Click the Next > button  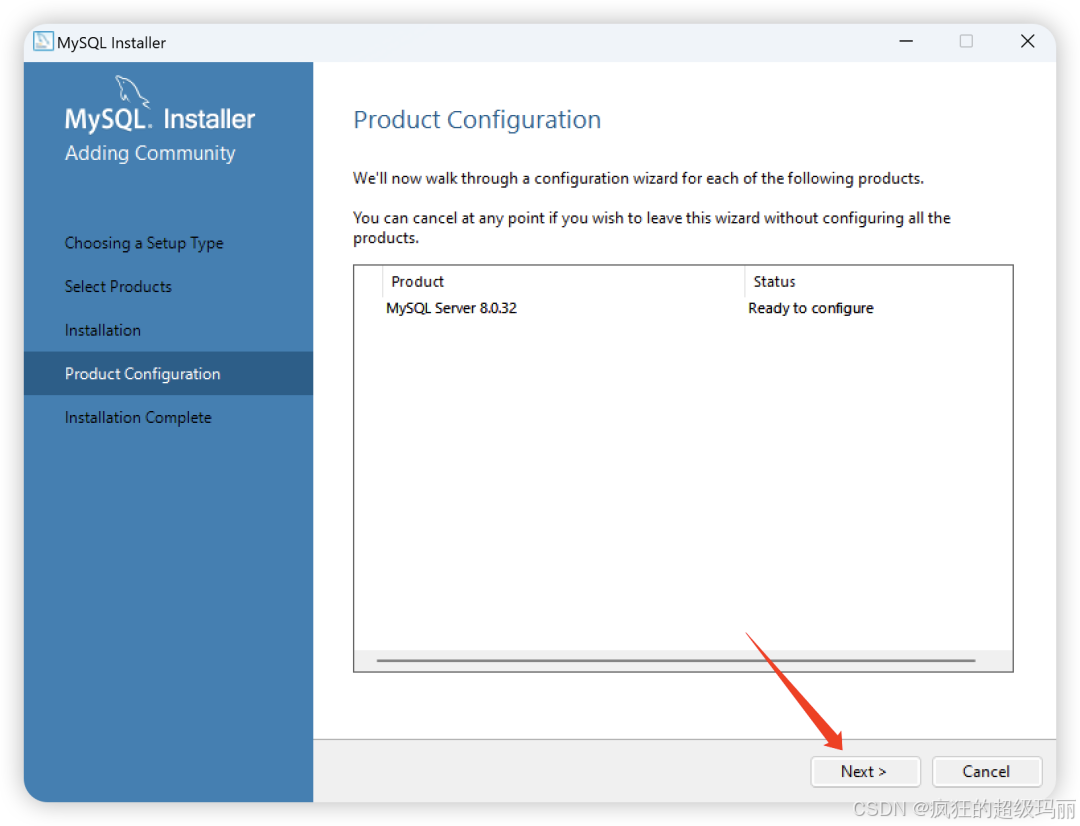(865, 772)
